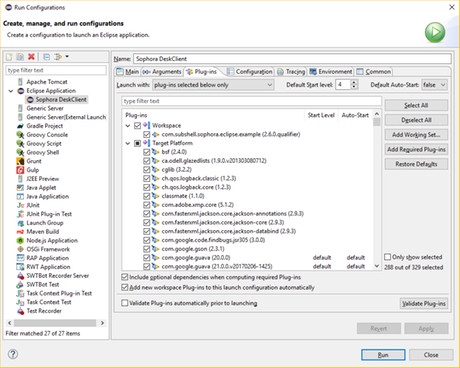Toggle the Target Platform checkbox

click(x=137, y=143)
